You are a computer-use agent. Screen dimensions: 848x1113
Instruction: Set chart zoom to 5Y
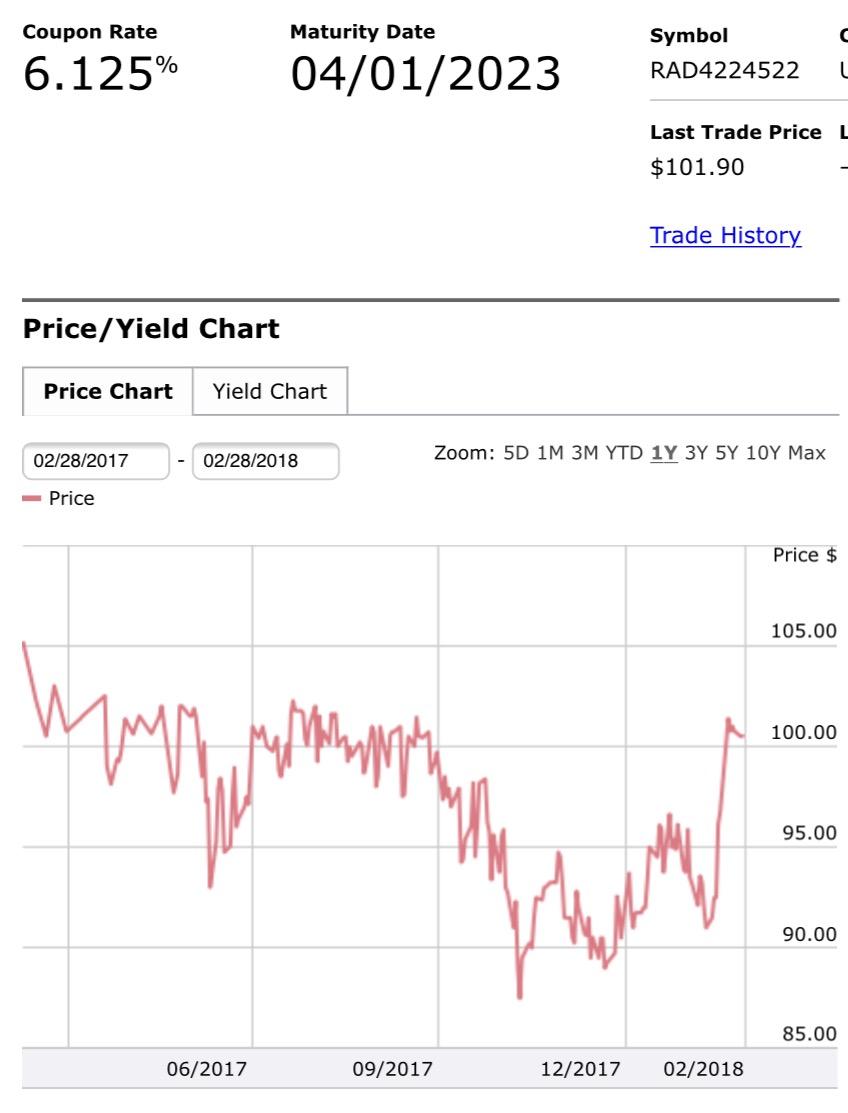pos(727,453)
